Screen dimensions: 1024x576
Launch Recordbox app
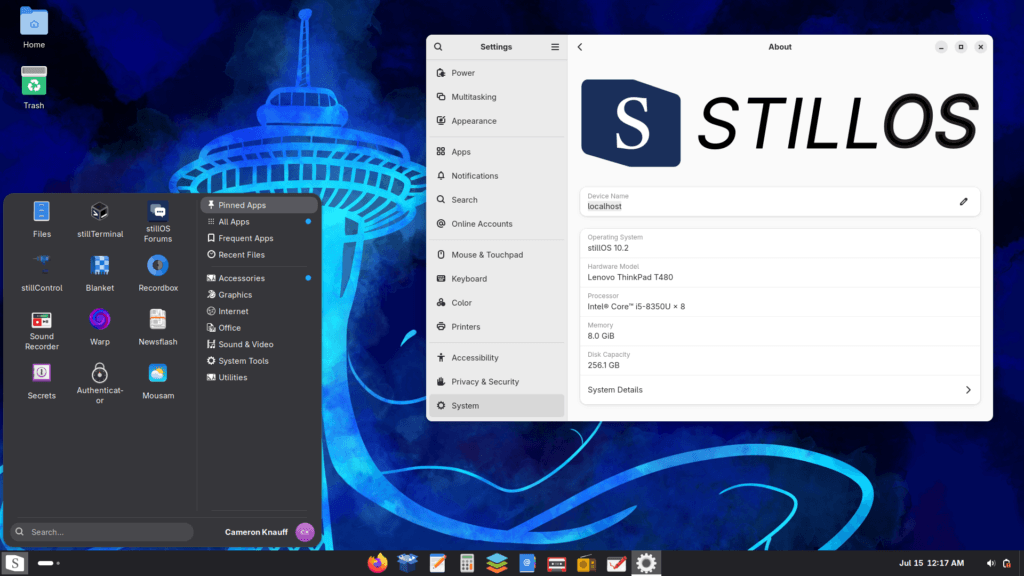point(157,273)
